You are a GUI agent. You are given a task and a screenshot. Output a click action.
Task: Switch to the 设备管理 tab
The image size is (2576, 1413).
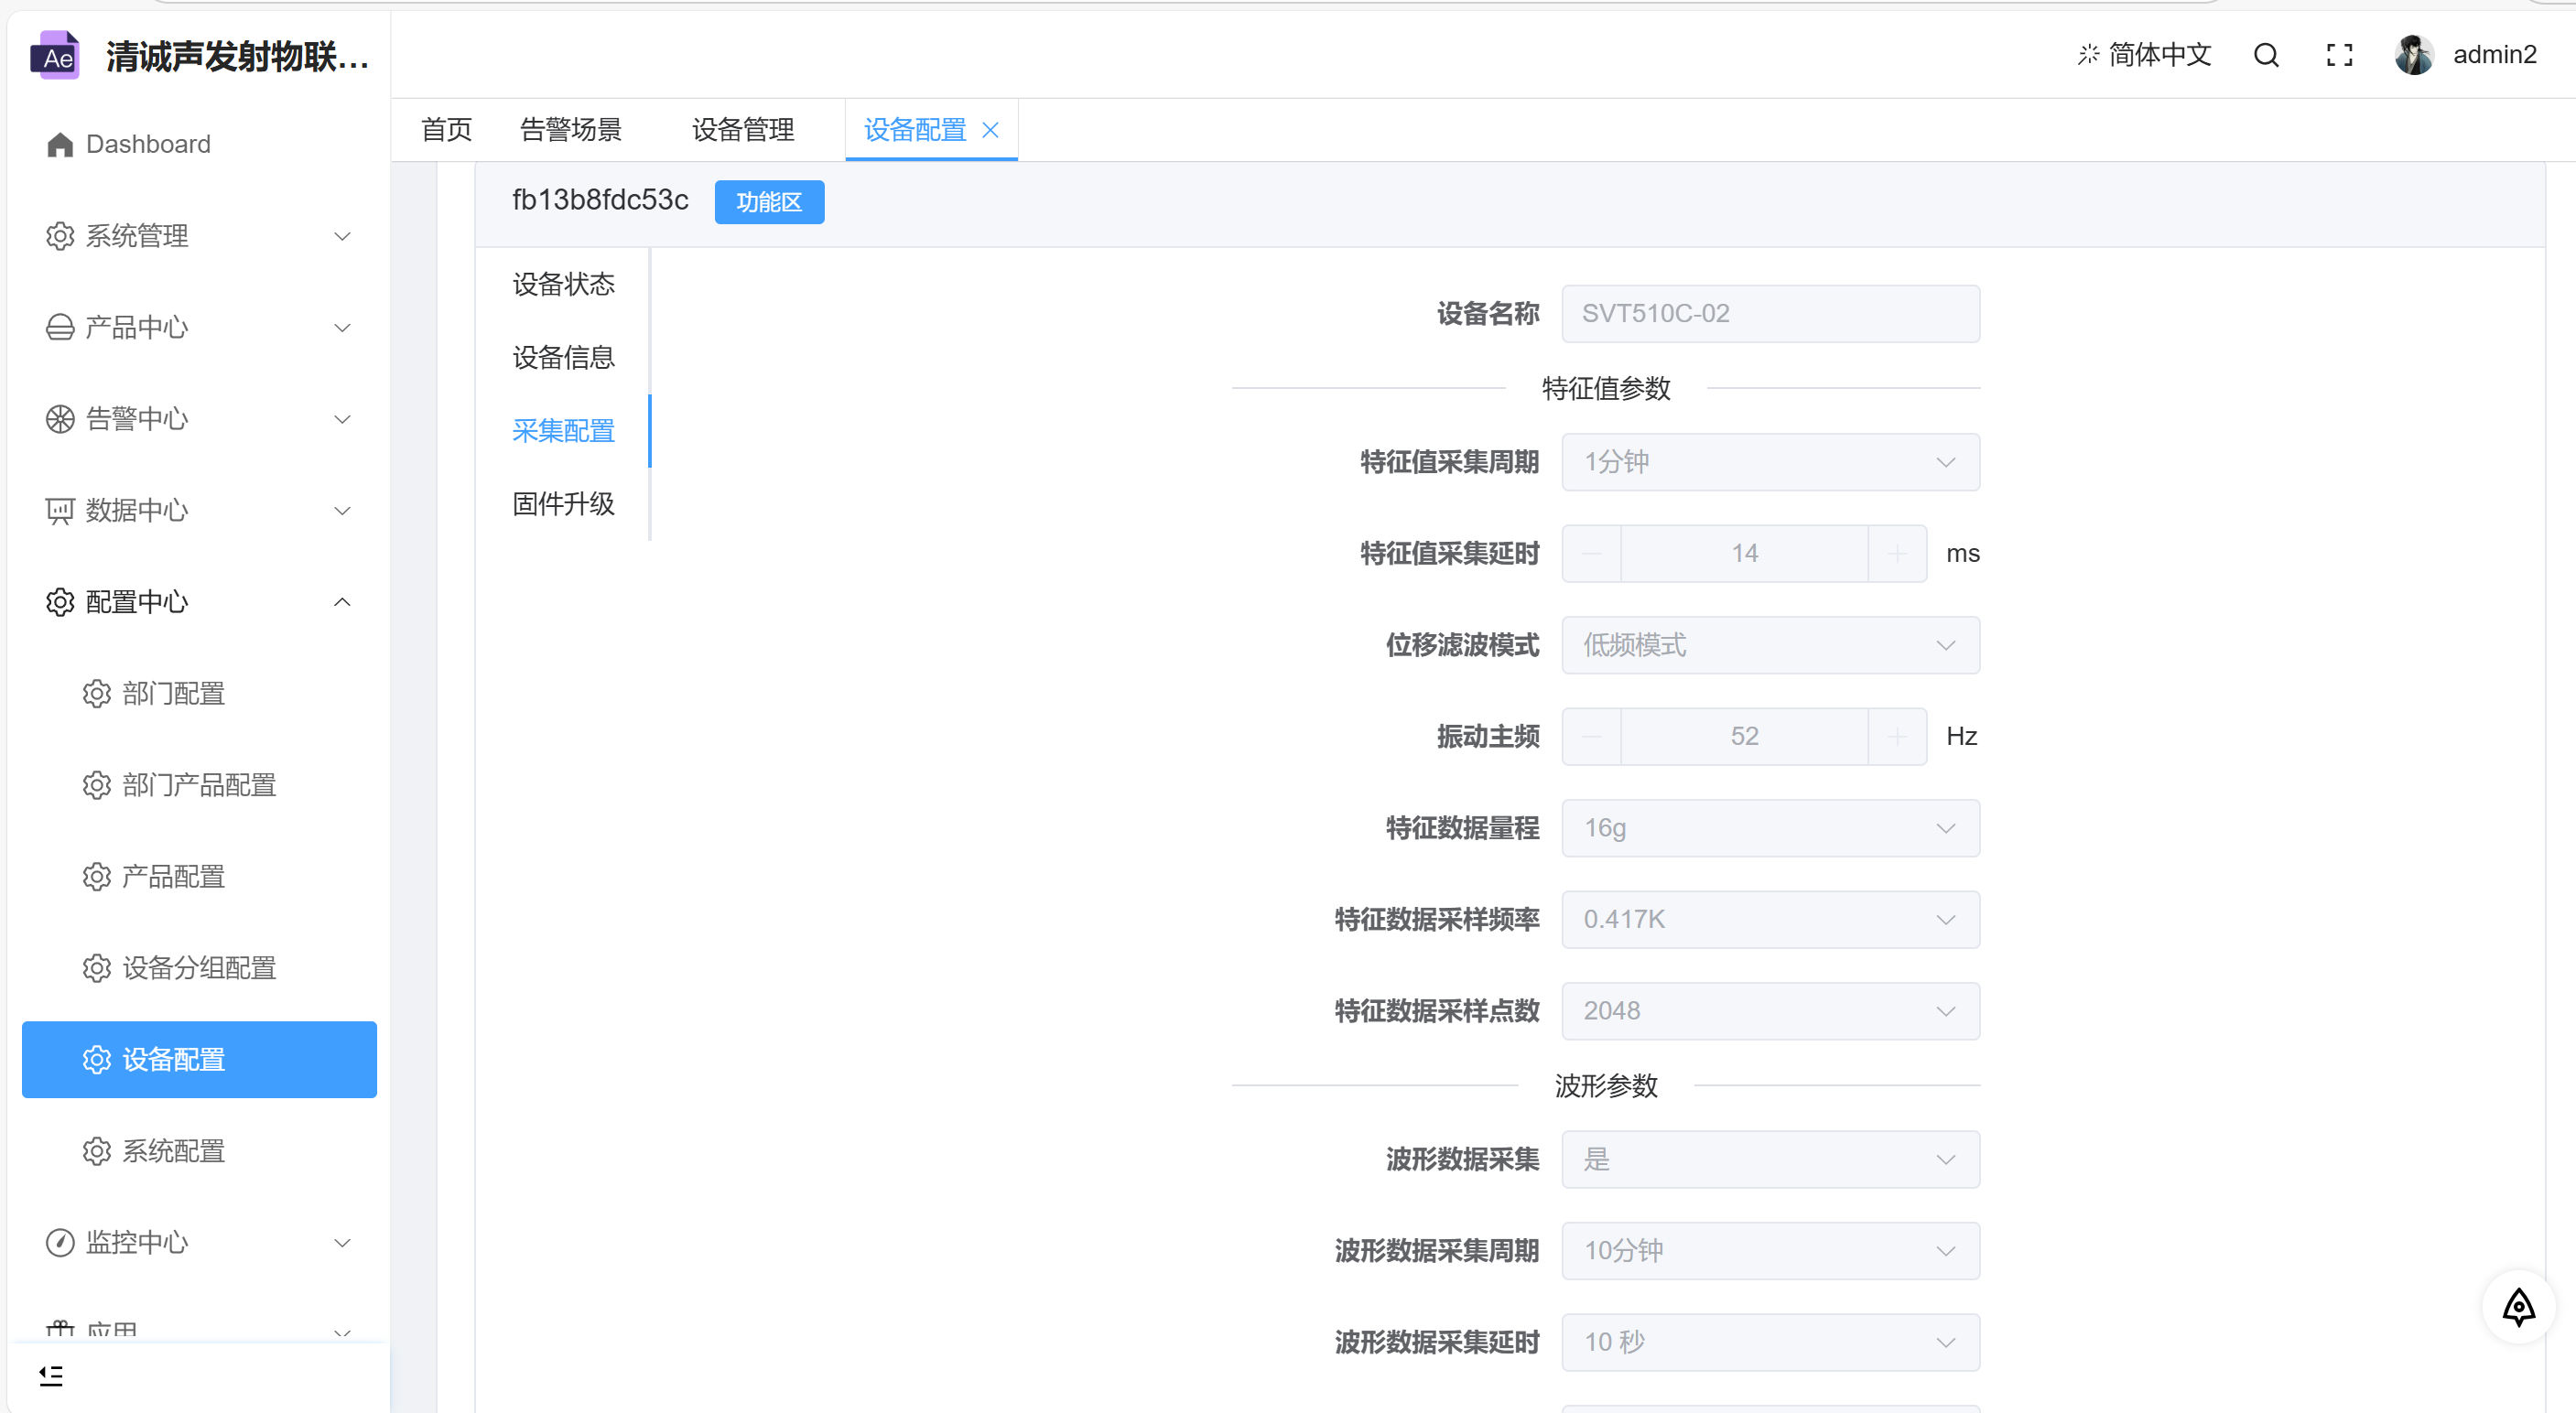click(742, 129)
